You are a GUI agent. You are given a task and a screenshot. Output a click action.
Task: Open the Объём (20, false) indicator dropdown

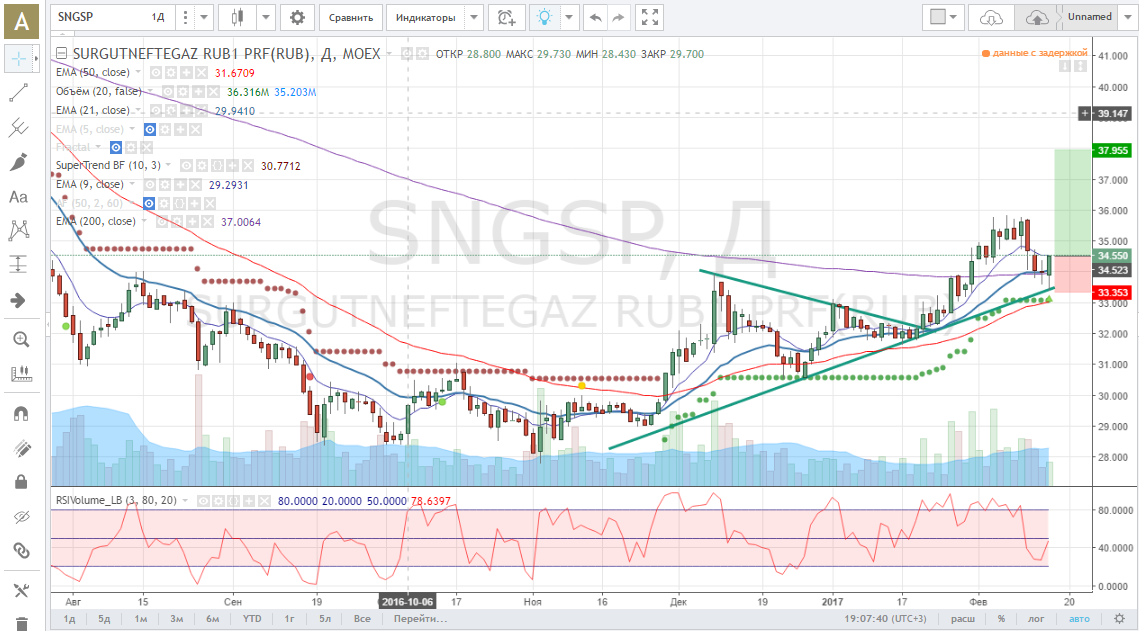tap(151, 91)
